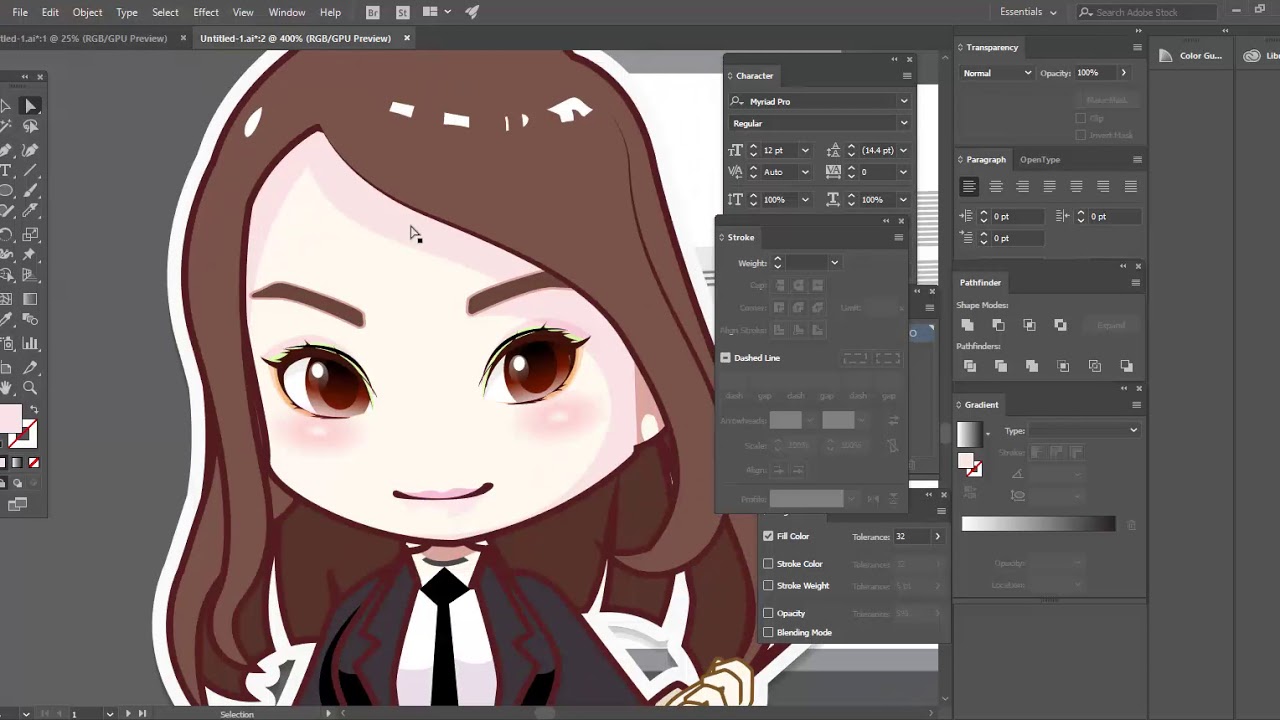Toggle the Invert Mask checkbox
This screenshot has height=720, width=1280.
point(1080,135)
